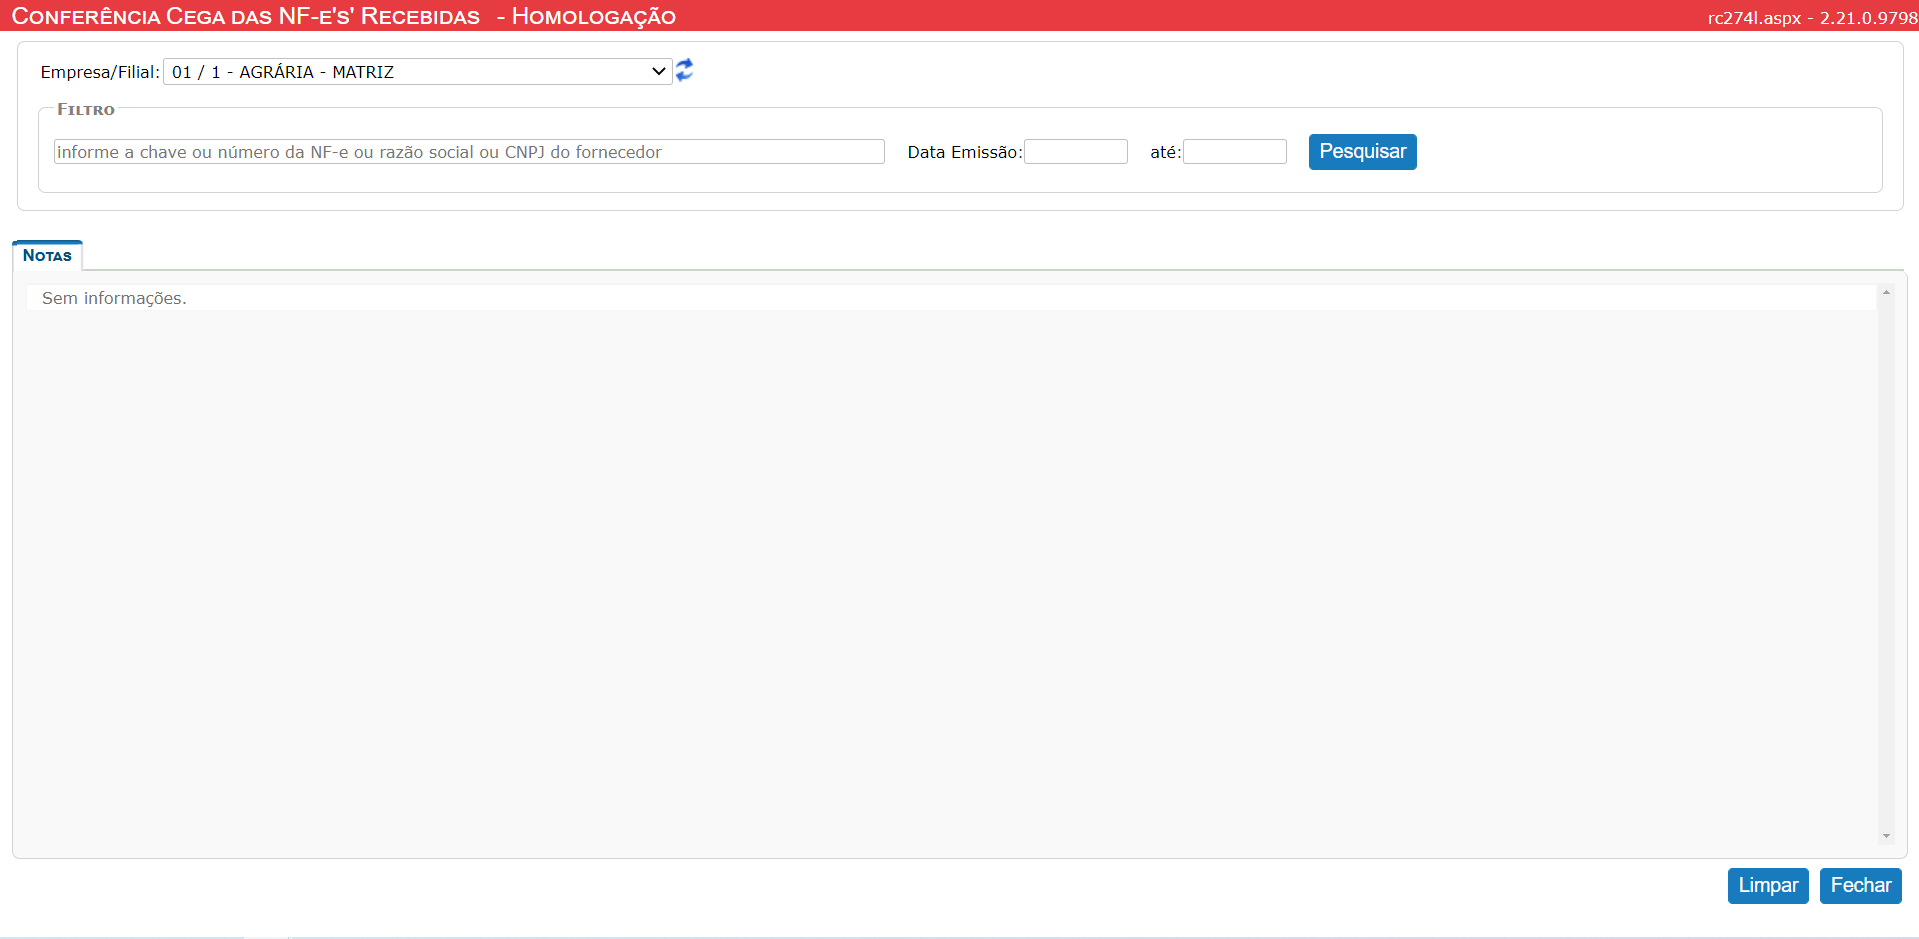Click the Notas list scroll-up arrow

tap(1886, 293)
